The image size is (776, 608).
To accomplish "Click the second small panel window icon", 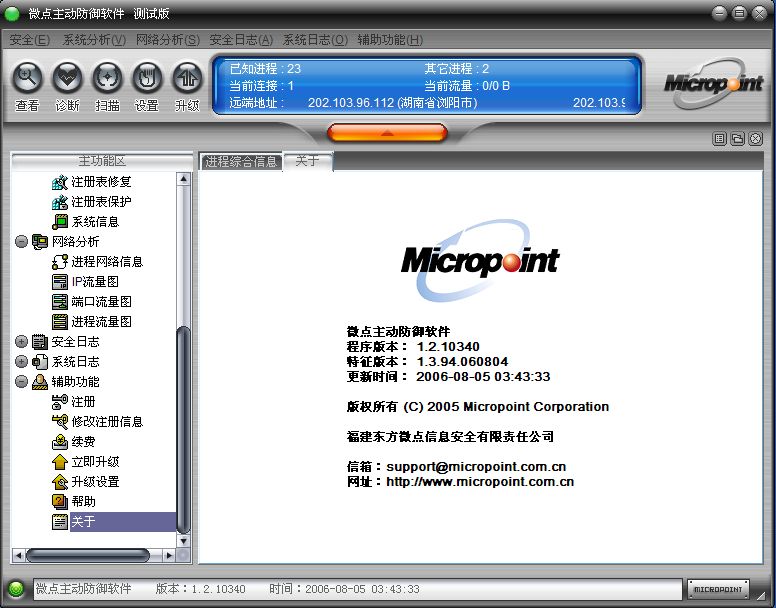I will [737, 139].
